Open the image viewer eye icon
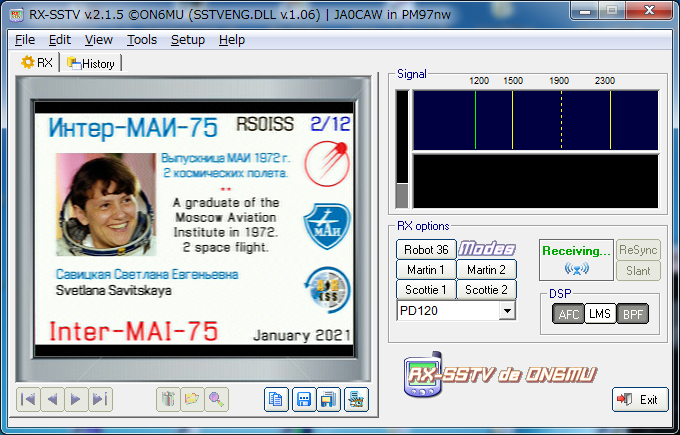This screenshot has height=435, width=680. coord(356,399)
